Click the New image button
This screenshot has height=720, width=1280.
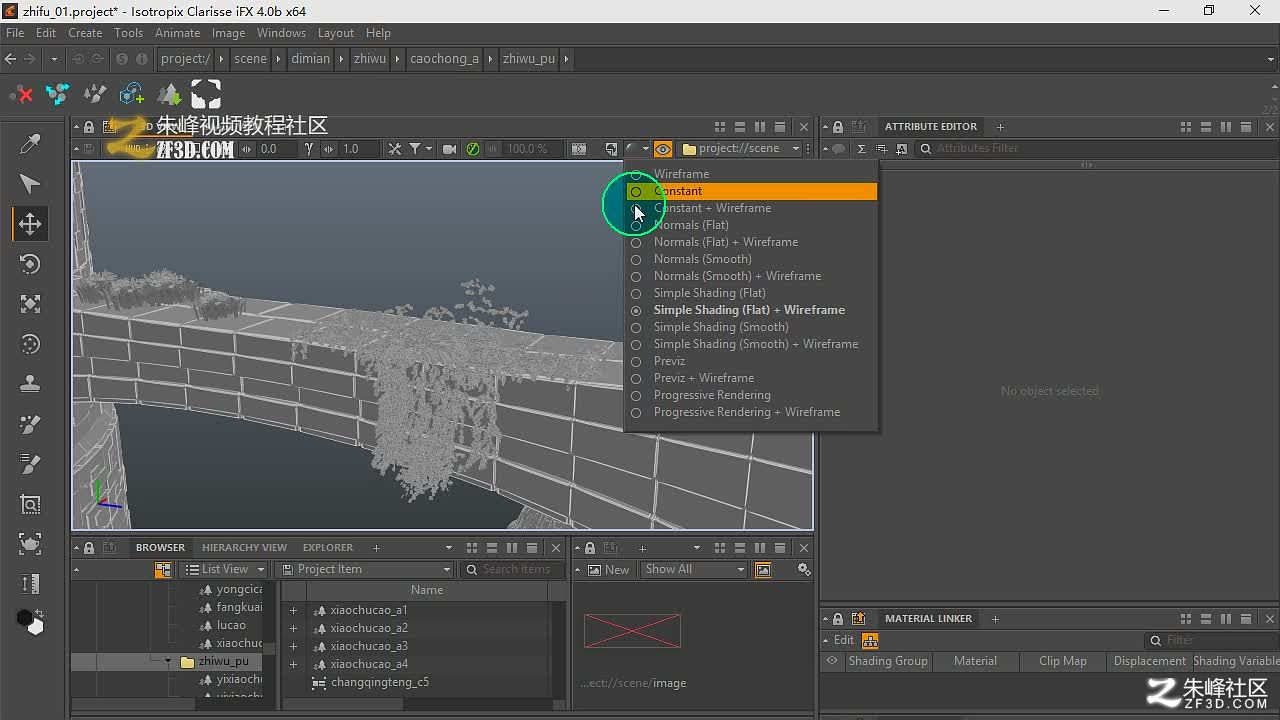click(x=608, y=570)
